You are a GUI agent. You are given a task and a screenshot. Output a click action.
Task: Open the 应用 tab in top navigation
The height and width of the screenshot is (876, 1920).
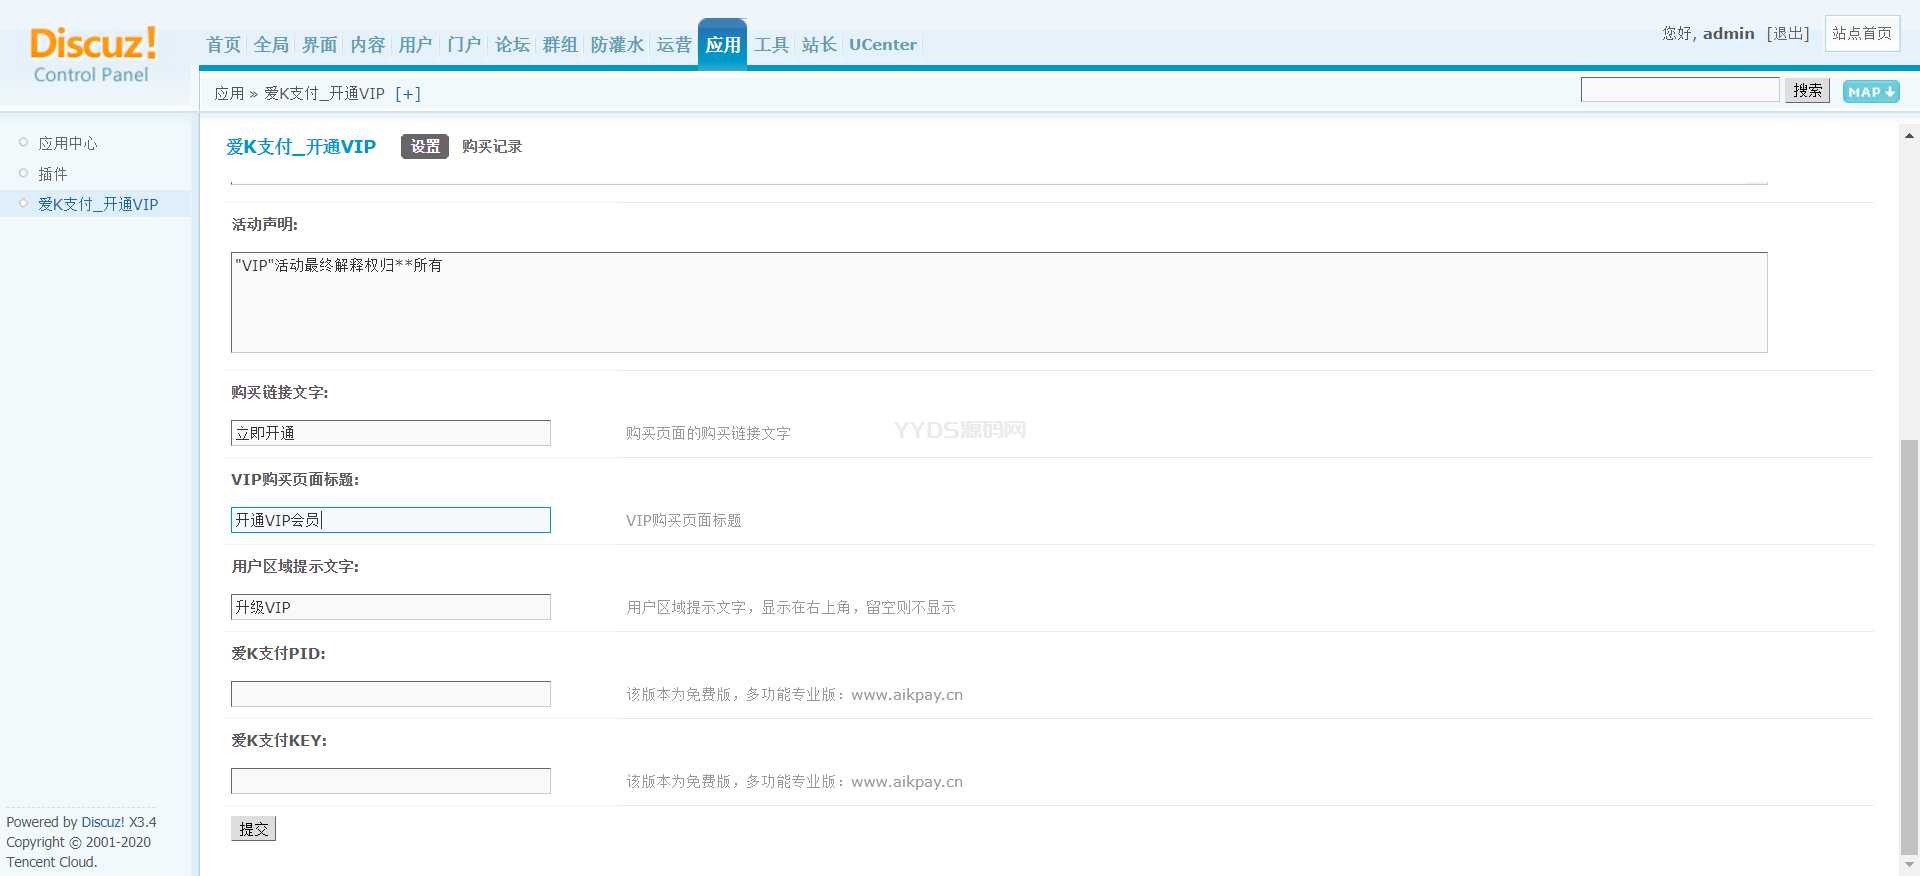[722, 45]
